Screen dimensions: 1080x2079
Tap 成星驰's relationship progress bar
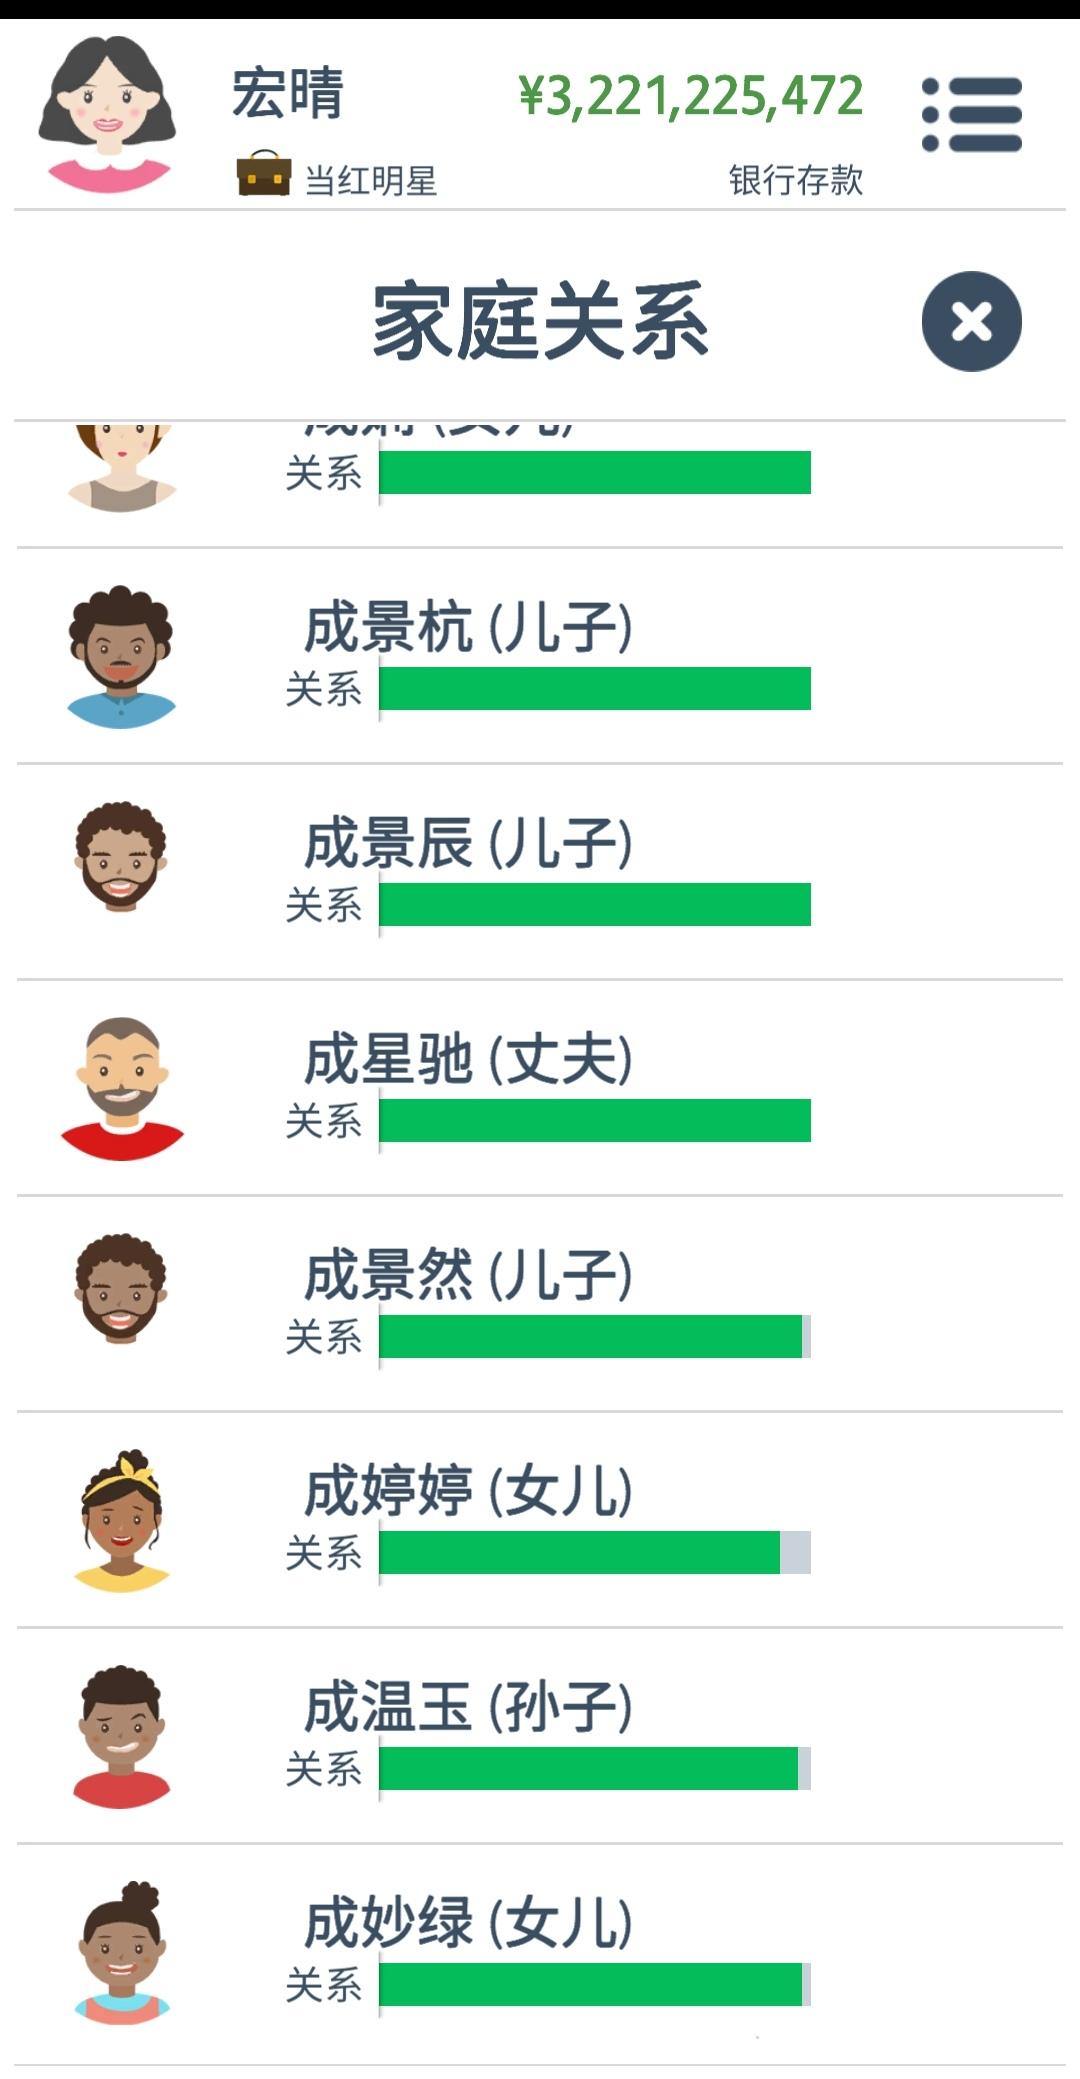point(595,1120)
